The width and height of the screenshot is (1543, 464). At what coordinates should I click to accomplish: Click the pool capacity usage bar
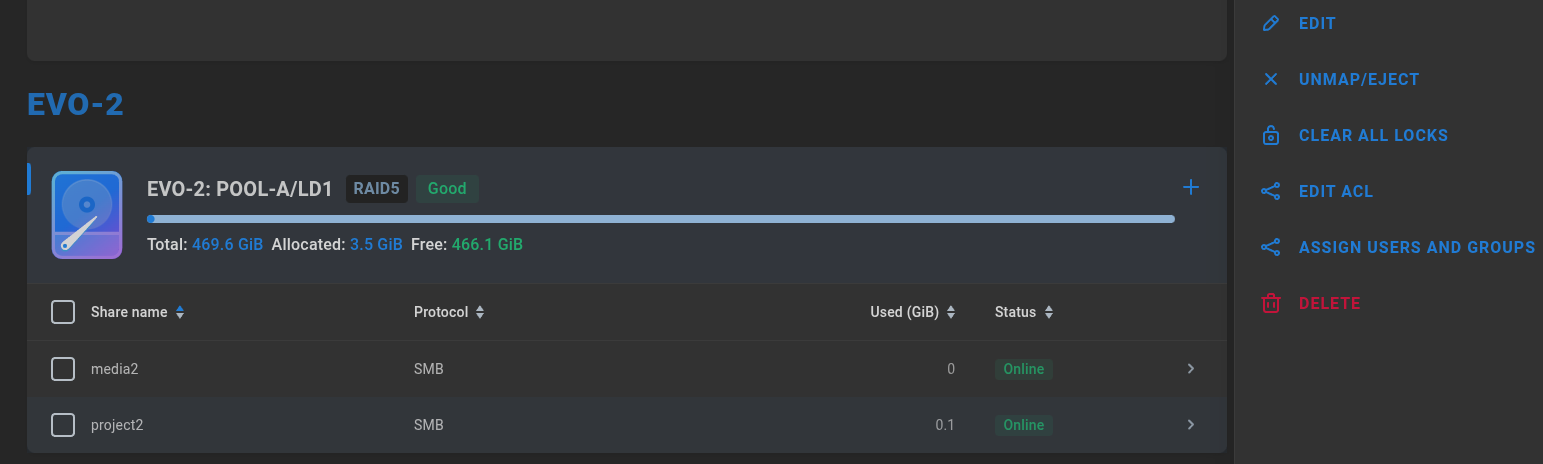click(x=661, y=219)
